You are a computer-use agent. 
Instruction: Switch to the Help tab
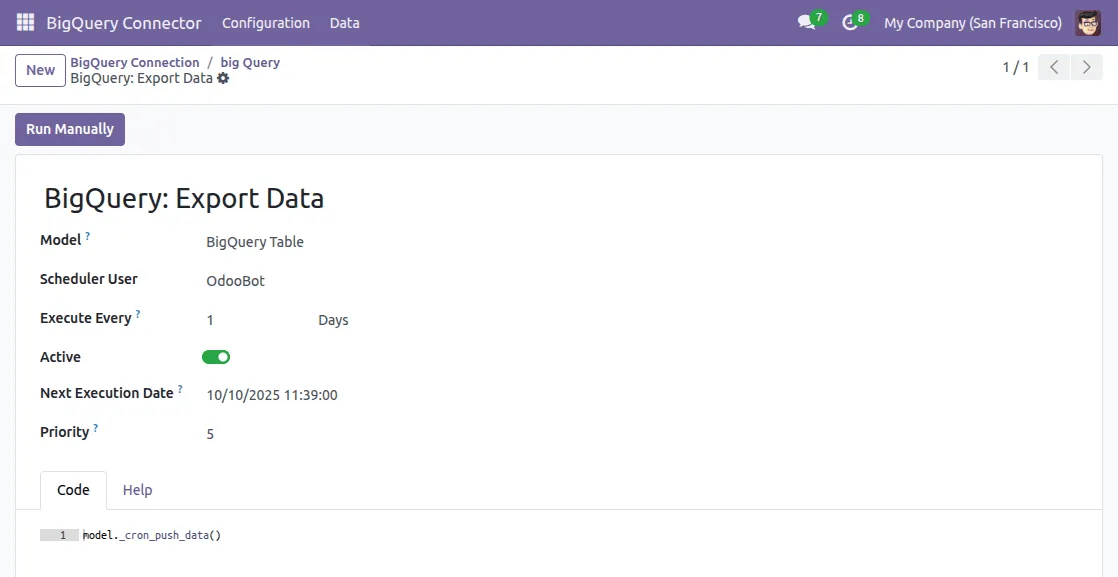137,490
